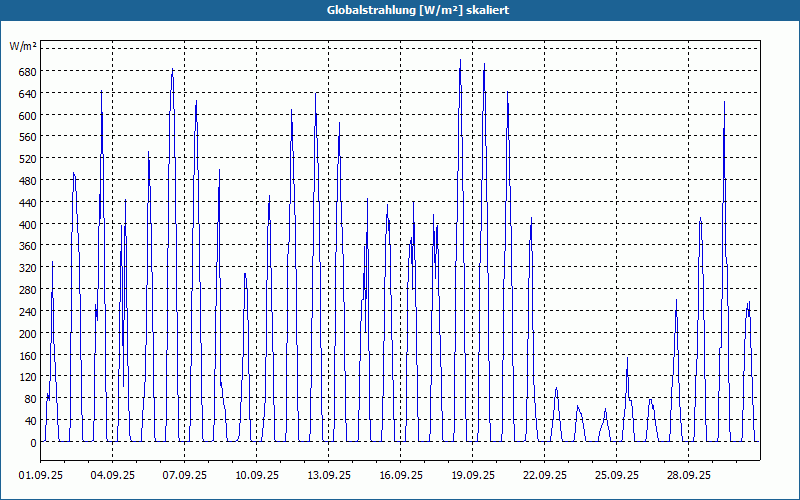Click the 13.09.25 date label

click(329, 476)
